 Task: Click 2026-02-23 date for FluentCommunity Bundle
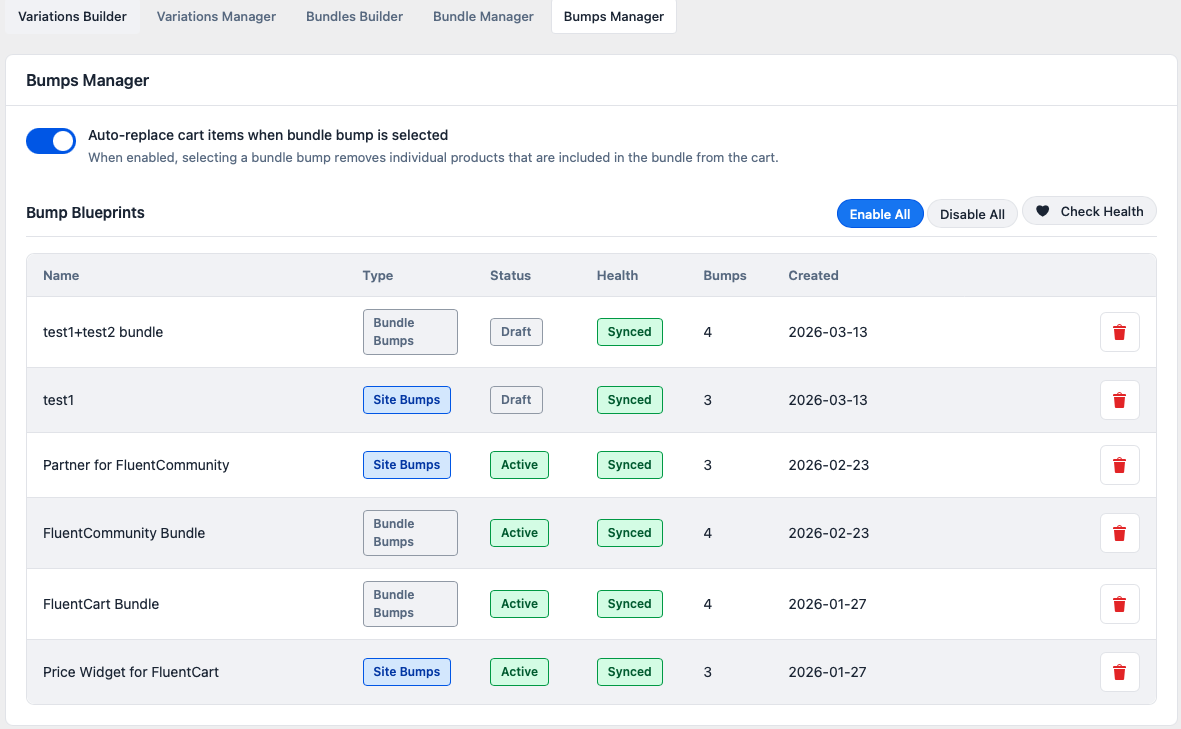(x=829, y=533)
